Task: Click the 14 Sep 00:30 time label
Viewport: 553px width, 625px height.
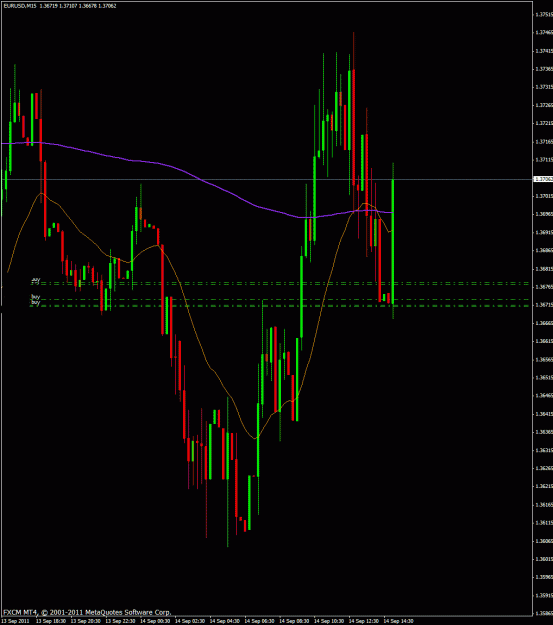Action: pyautogui.click(x=155, y=621)
